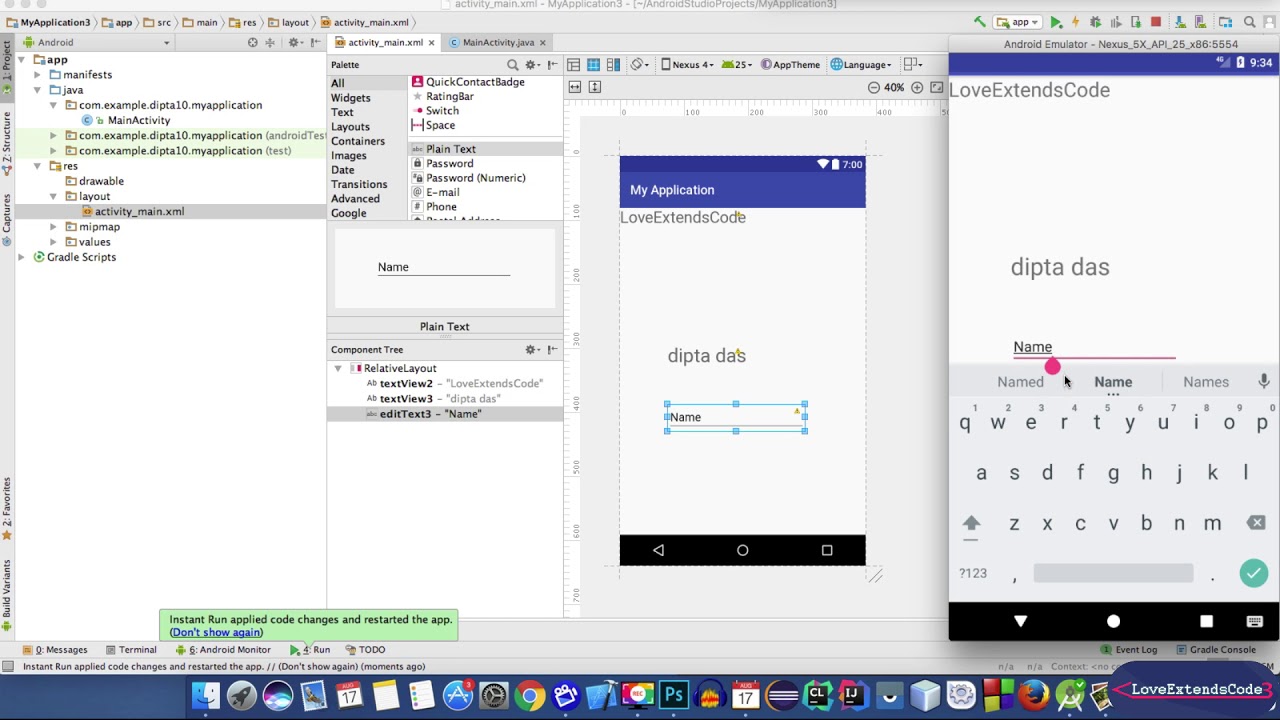The width and height of the screenshot is (1280, 720).
Task: Click Scroll from Source icon in Project pane
Action: 252,42
